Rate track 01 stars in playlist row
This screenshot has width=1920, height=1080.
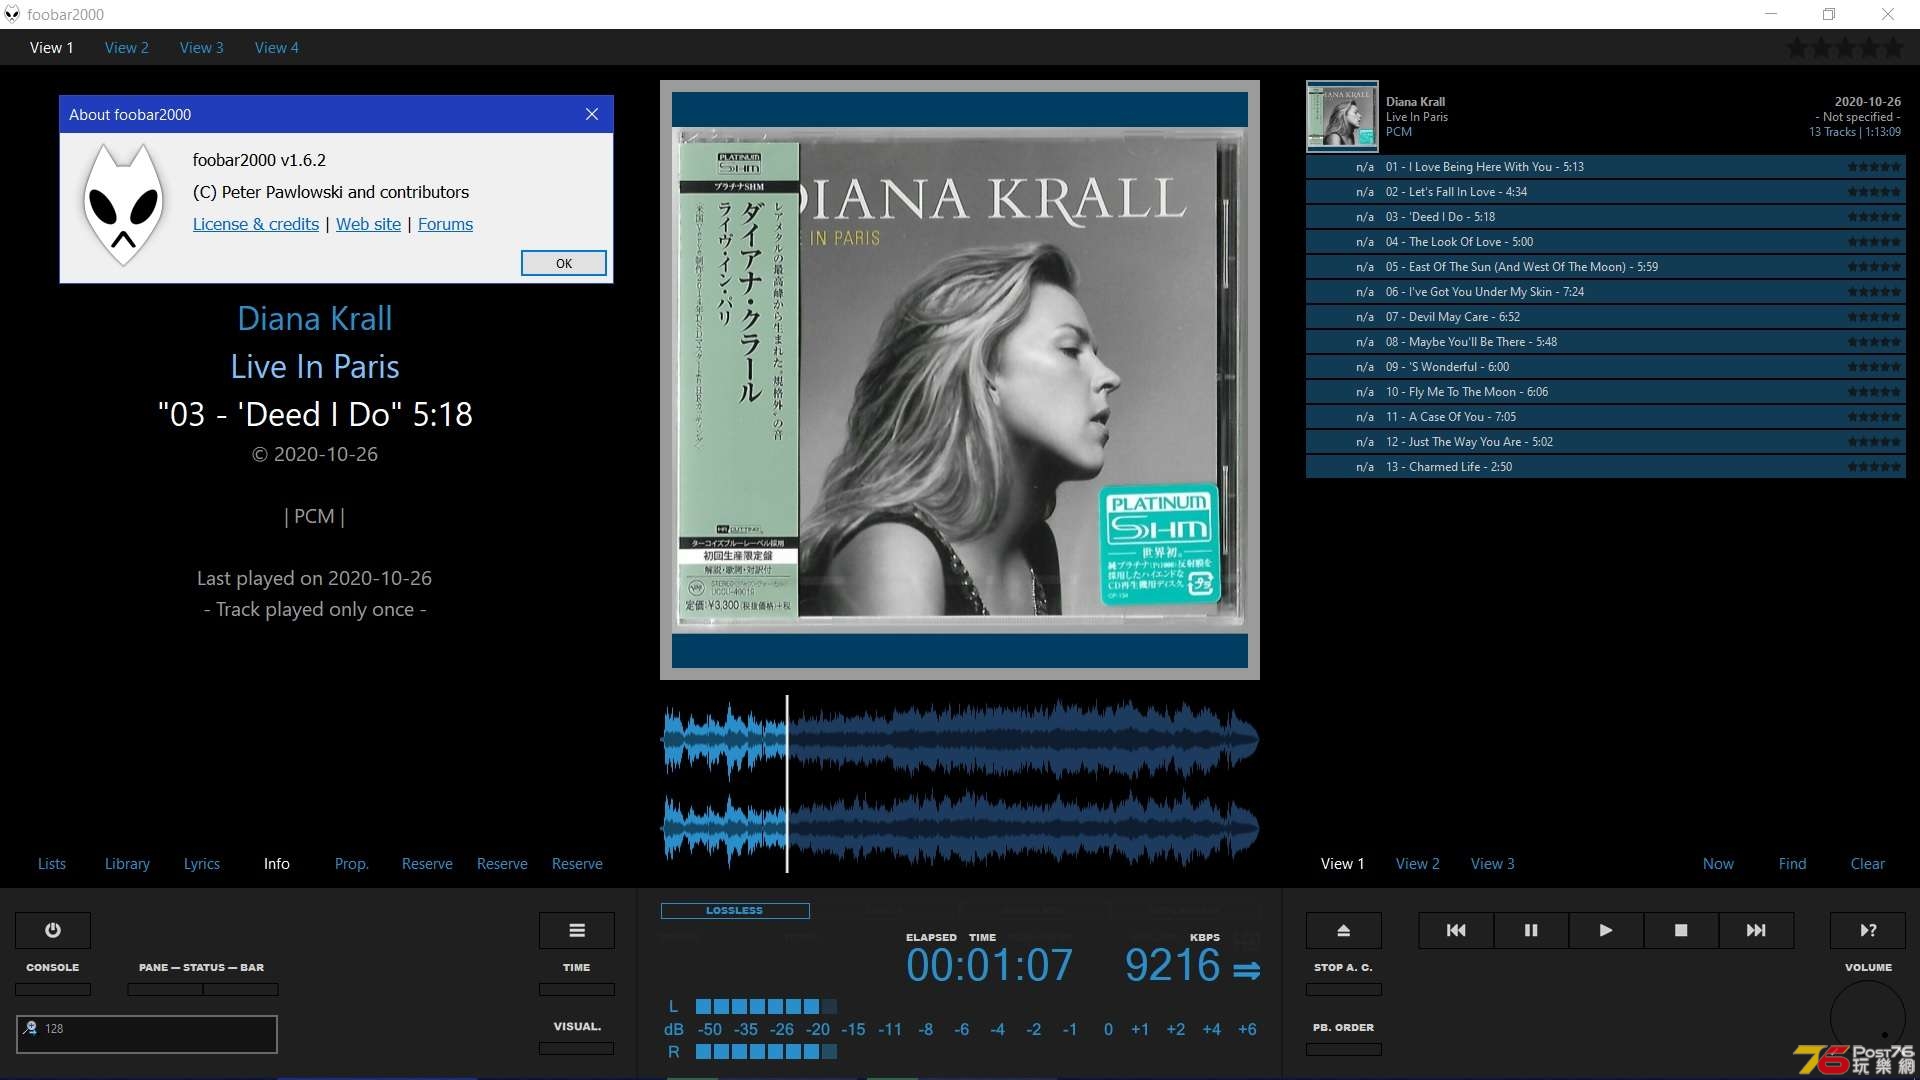pos(1874,167)
